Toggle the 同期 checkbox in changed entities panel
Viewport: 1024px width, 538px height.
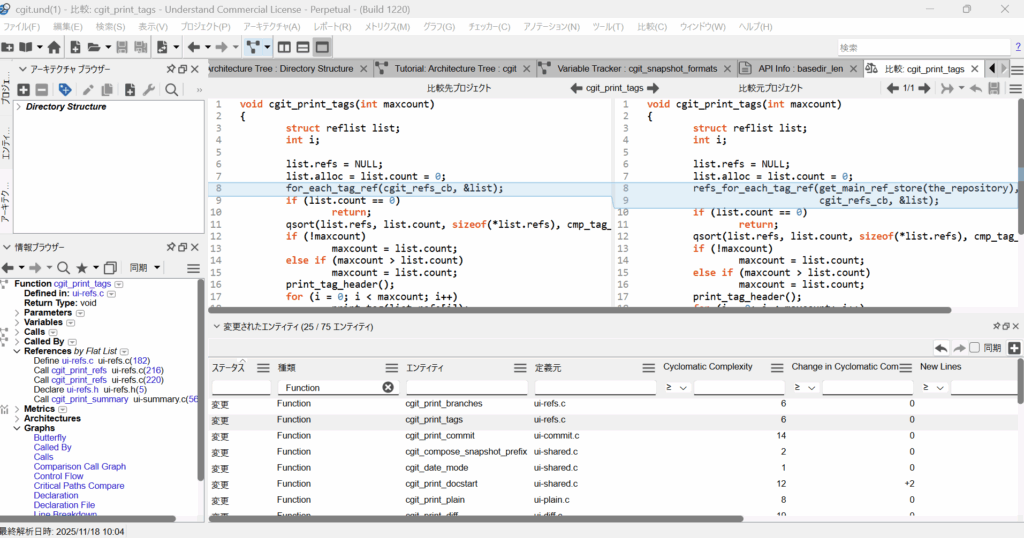[974, 347]
